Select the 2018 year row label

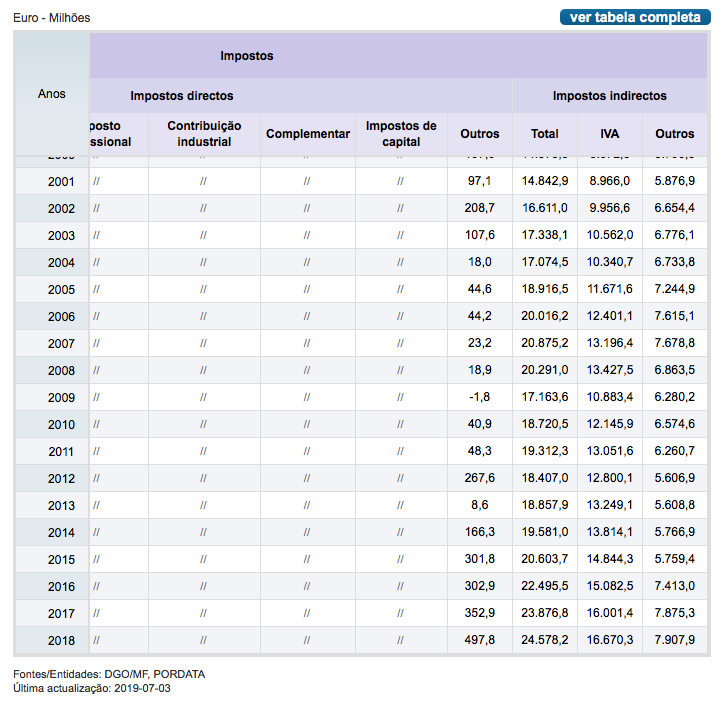click(x=61, y=639)
